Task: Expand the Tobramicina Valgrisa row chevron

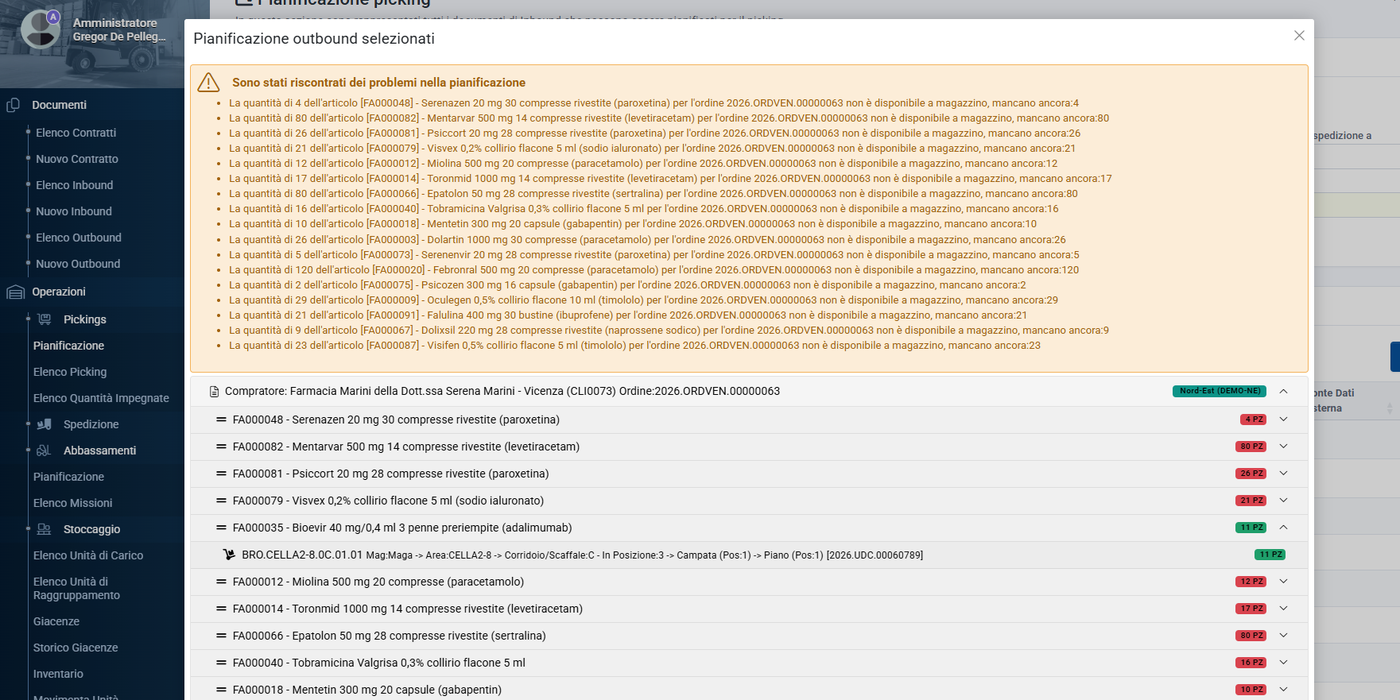Action: click(1284, 662)
